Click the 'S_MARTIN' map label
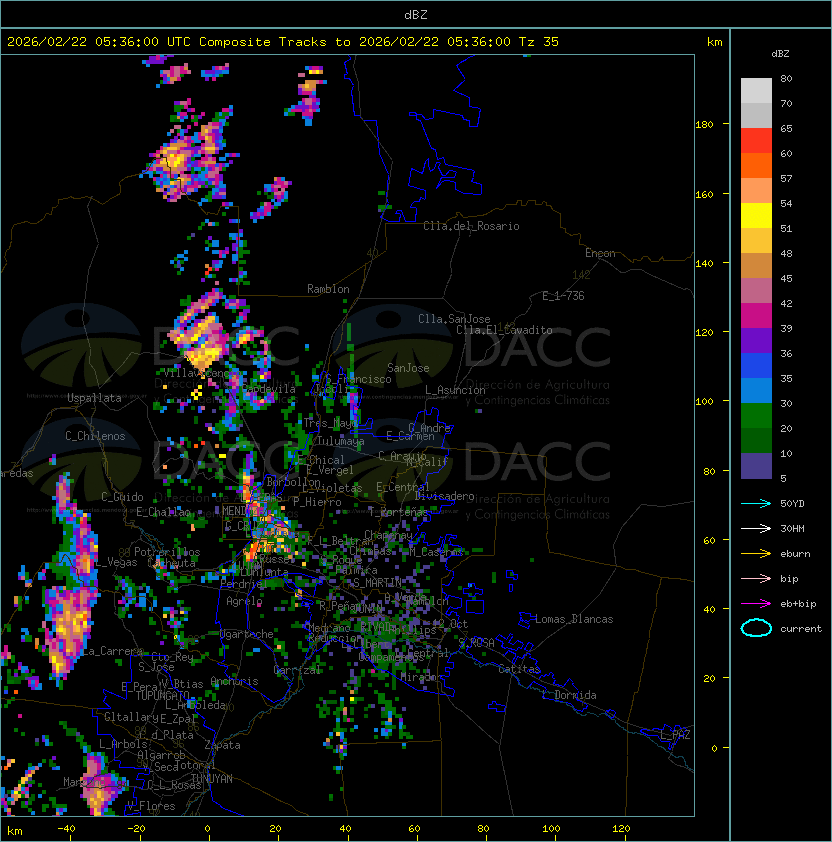The image size is (832, 842). 377,583
